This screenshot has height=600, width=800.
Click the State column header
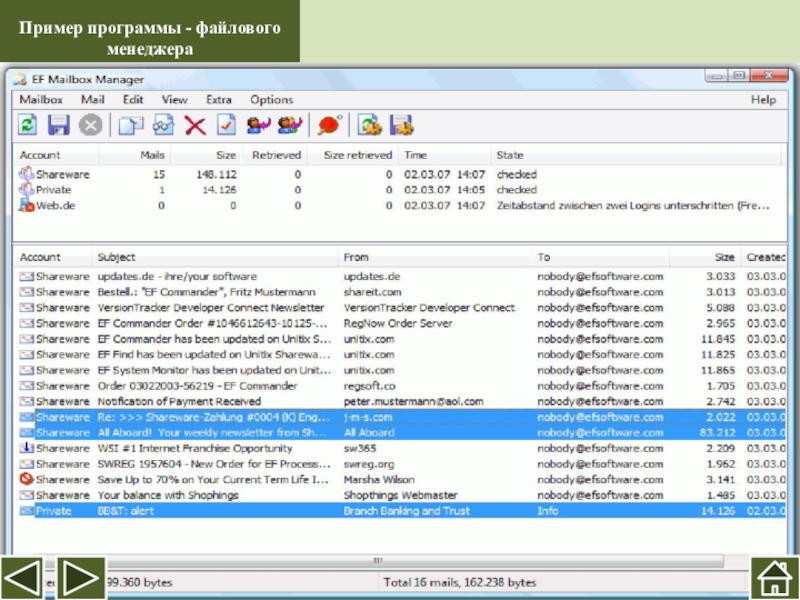[x=636, y=155]
